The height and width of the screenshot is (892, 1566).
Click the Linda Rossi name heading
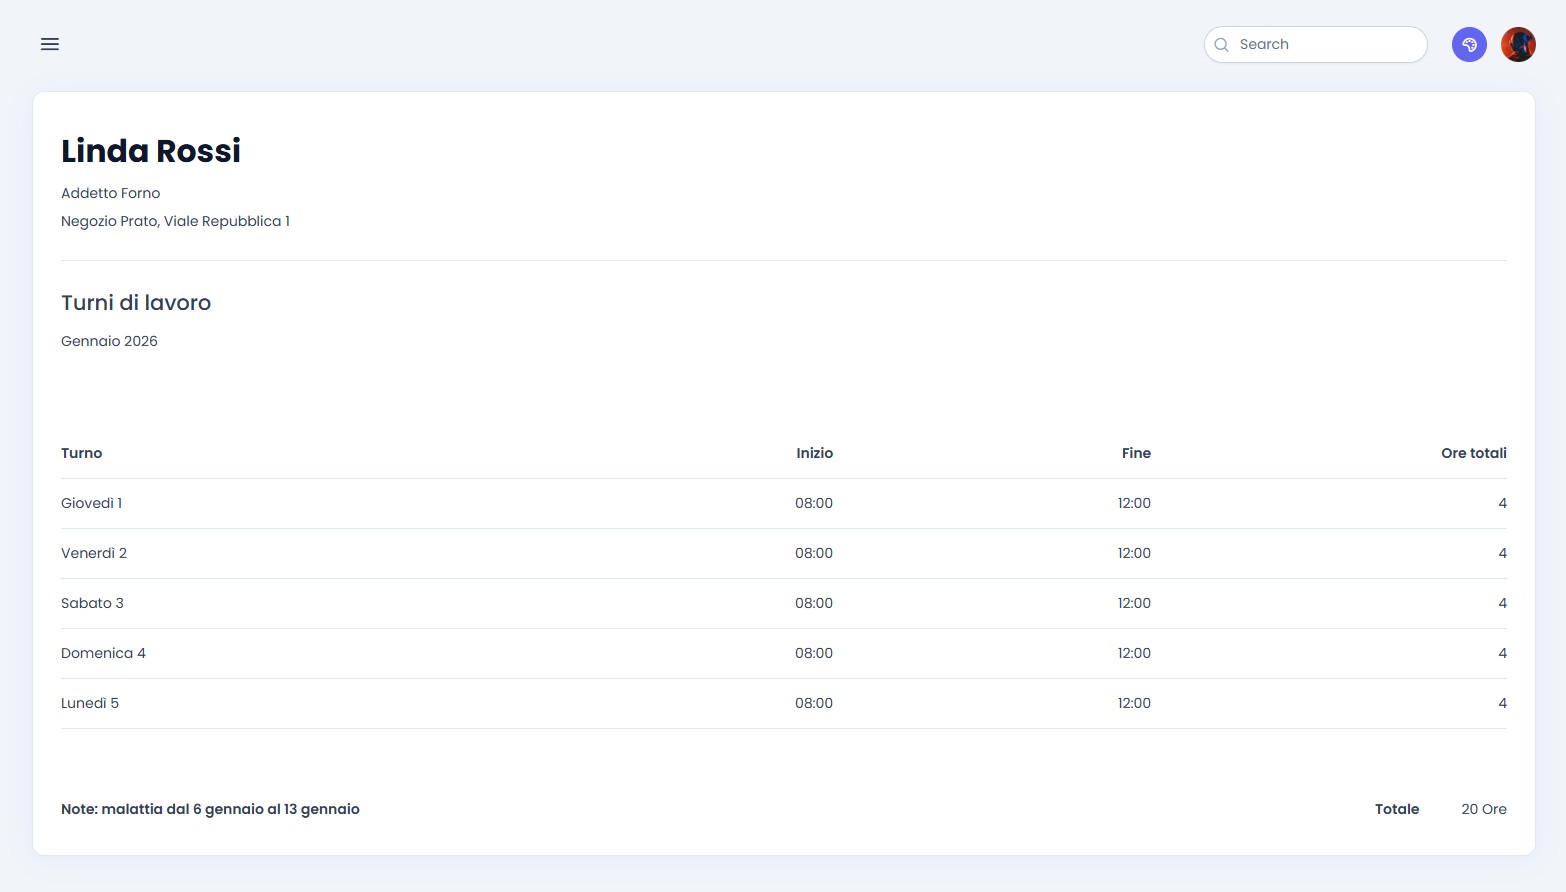click(x=151, y=151)
